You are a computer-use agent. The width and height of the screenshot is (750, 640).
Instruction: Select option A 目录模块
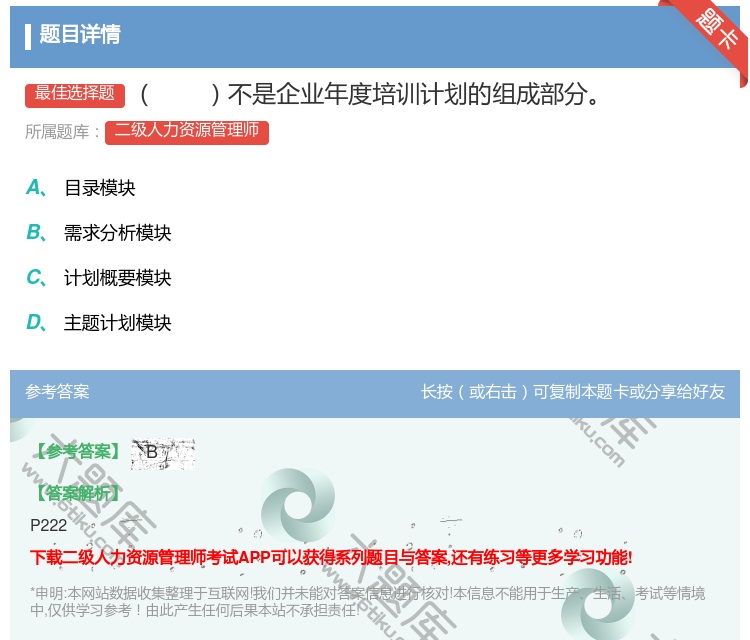click(x=81, y=188)
